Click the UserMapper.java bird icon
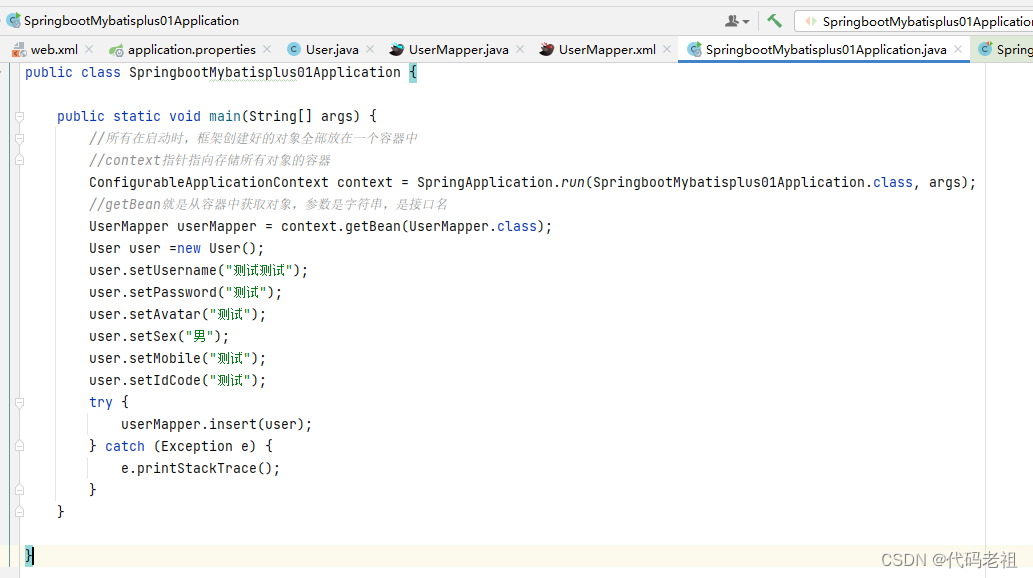The width and height of the screenshot is (1033, 578). click(x=396, y=49)
